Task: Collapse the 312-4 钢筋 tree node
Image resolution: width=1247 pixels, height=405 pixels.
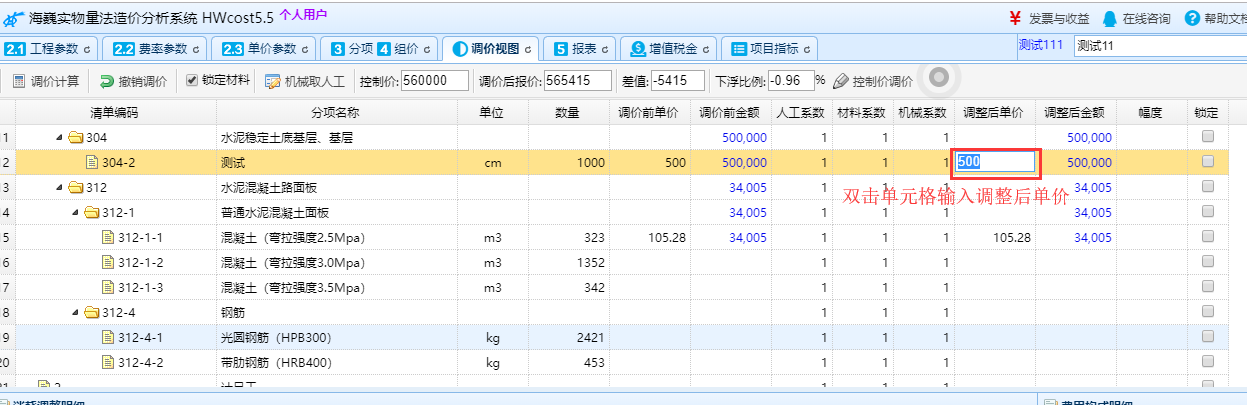Action: pos(74,312)
